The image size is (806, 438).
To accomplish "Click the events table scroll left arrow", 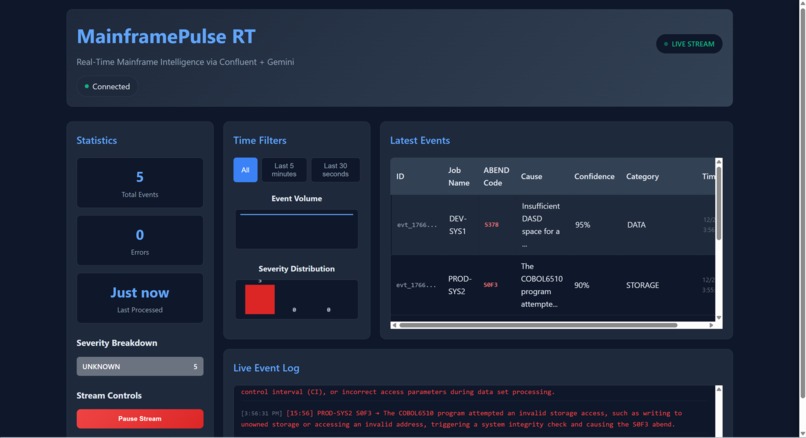I will pyautogui.click(x=394, y=325).
